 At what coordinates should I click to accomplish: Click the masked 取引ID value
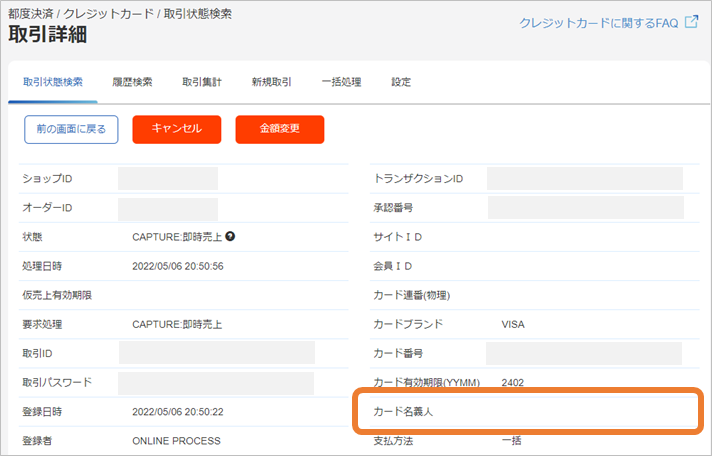tap(217, 353)
